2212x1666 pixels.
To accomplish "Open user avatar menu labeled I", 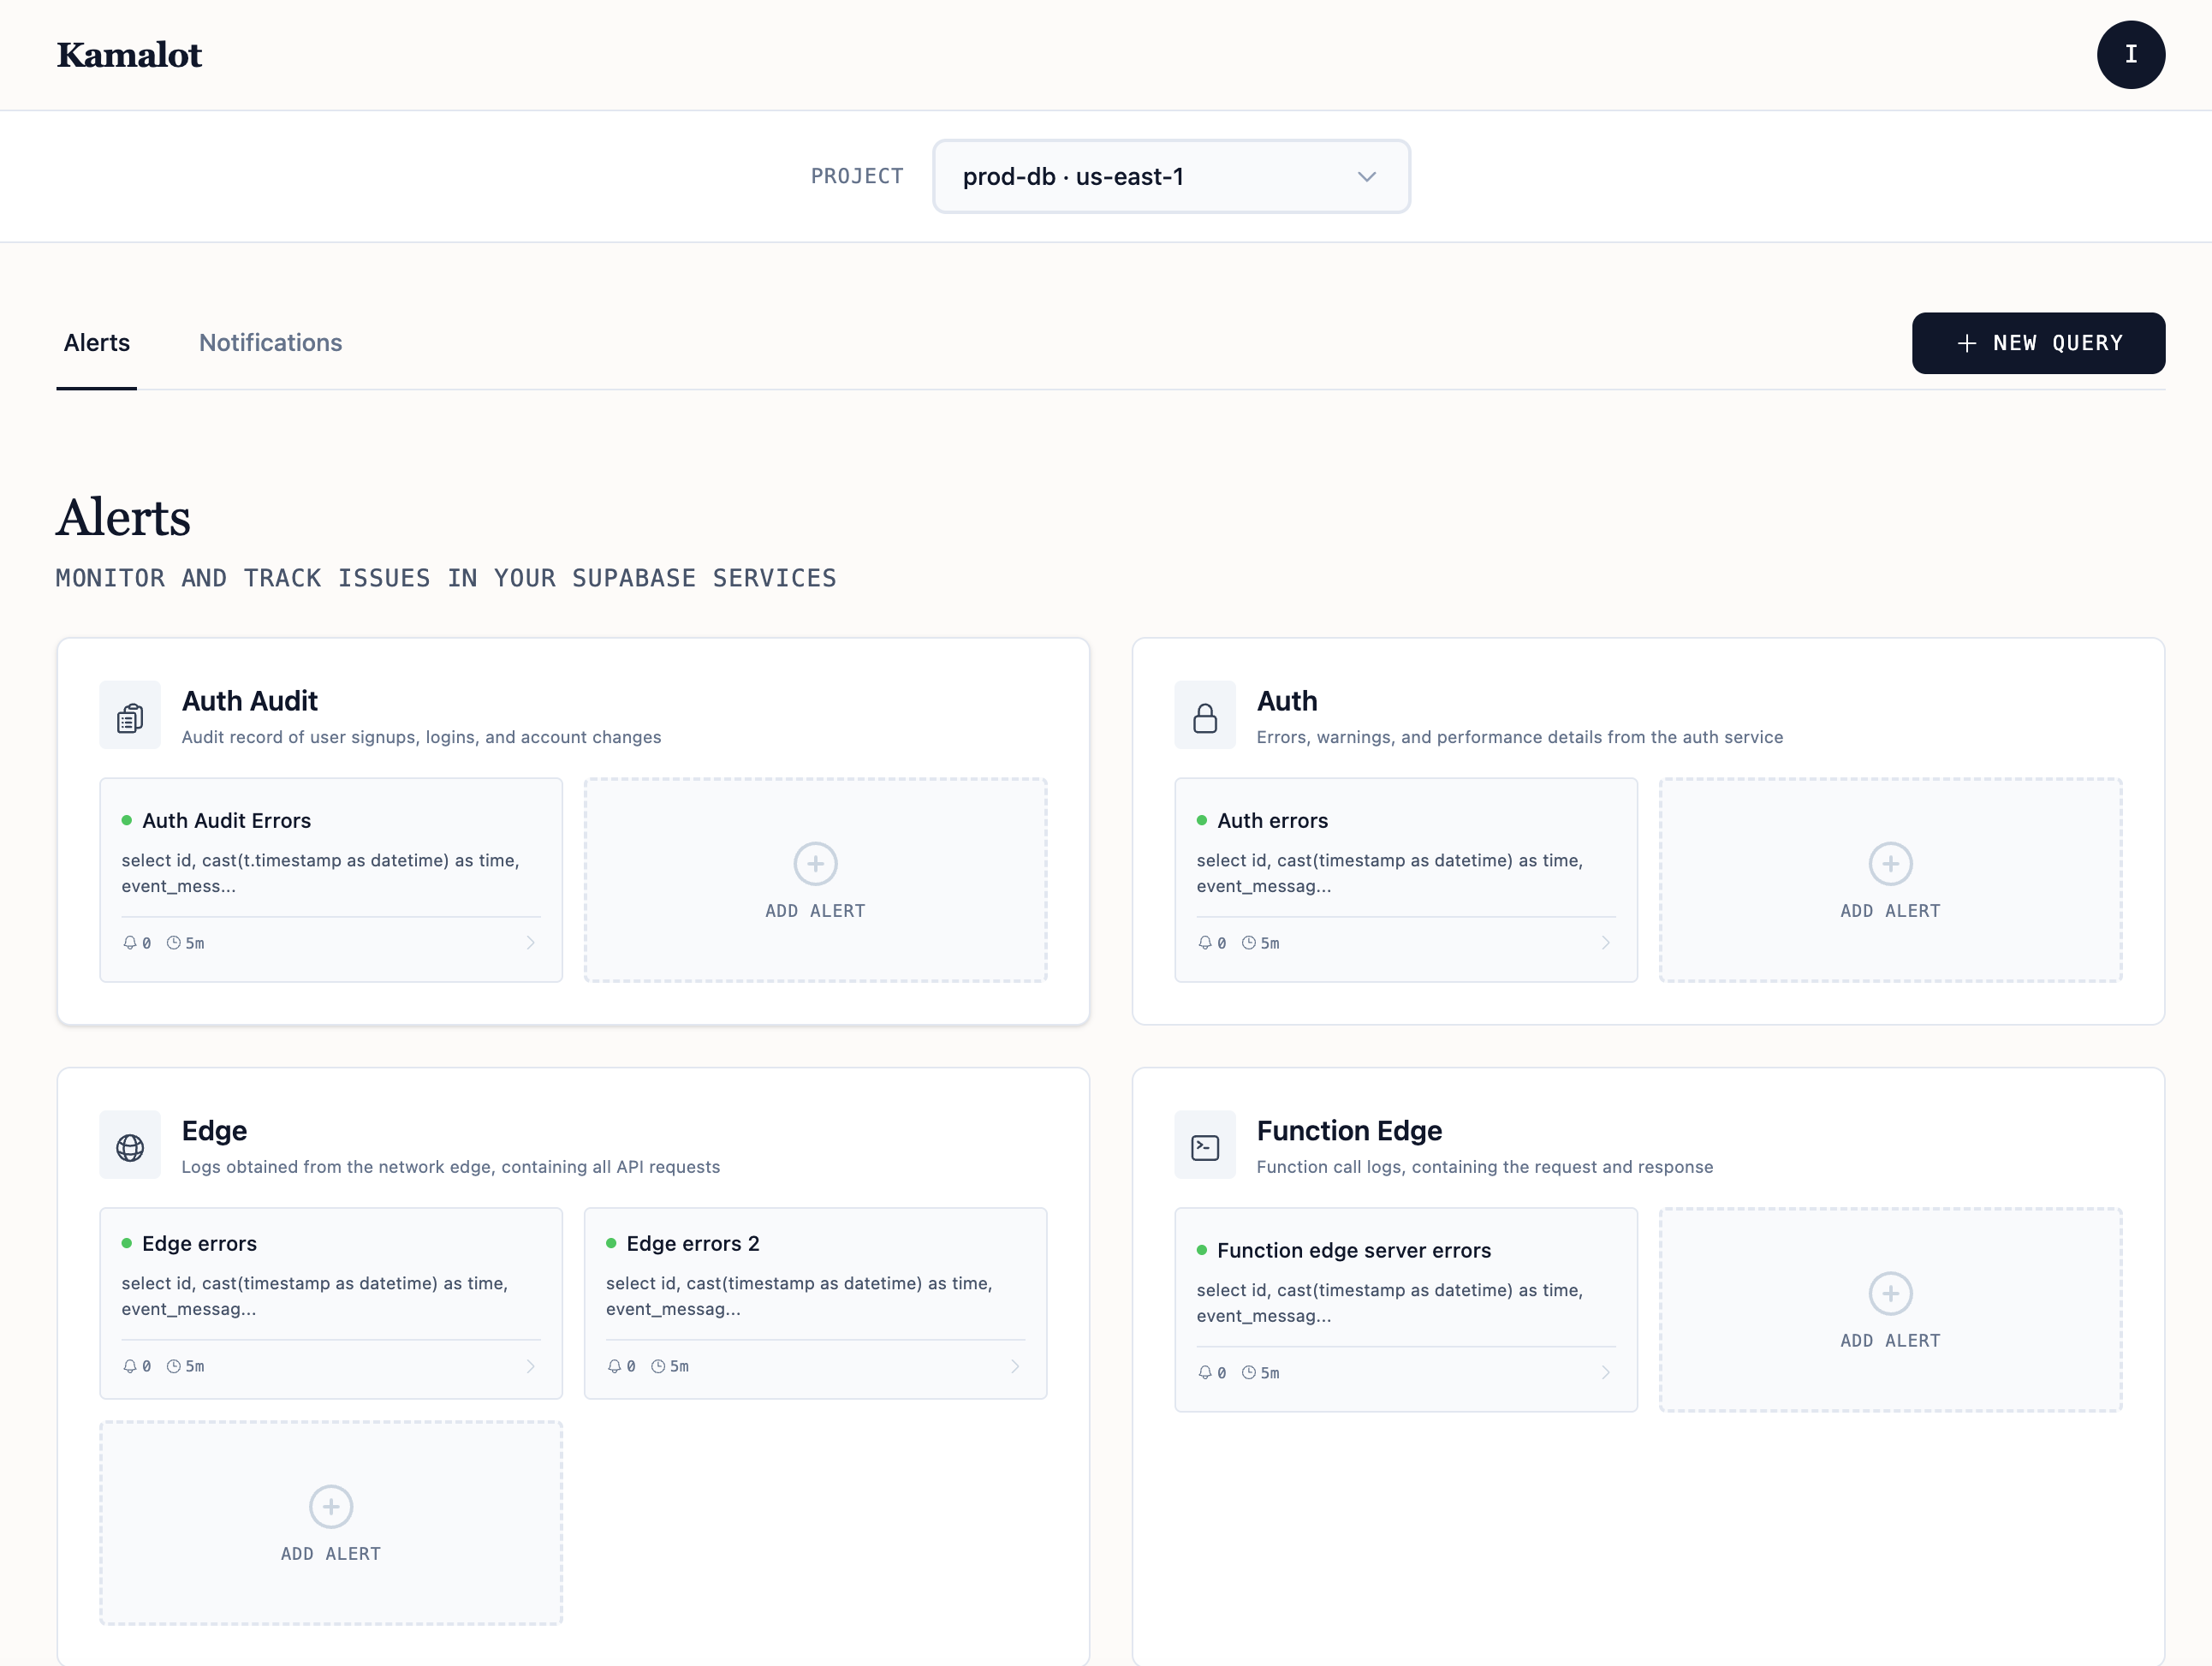I will (2130, 55).
